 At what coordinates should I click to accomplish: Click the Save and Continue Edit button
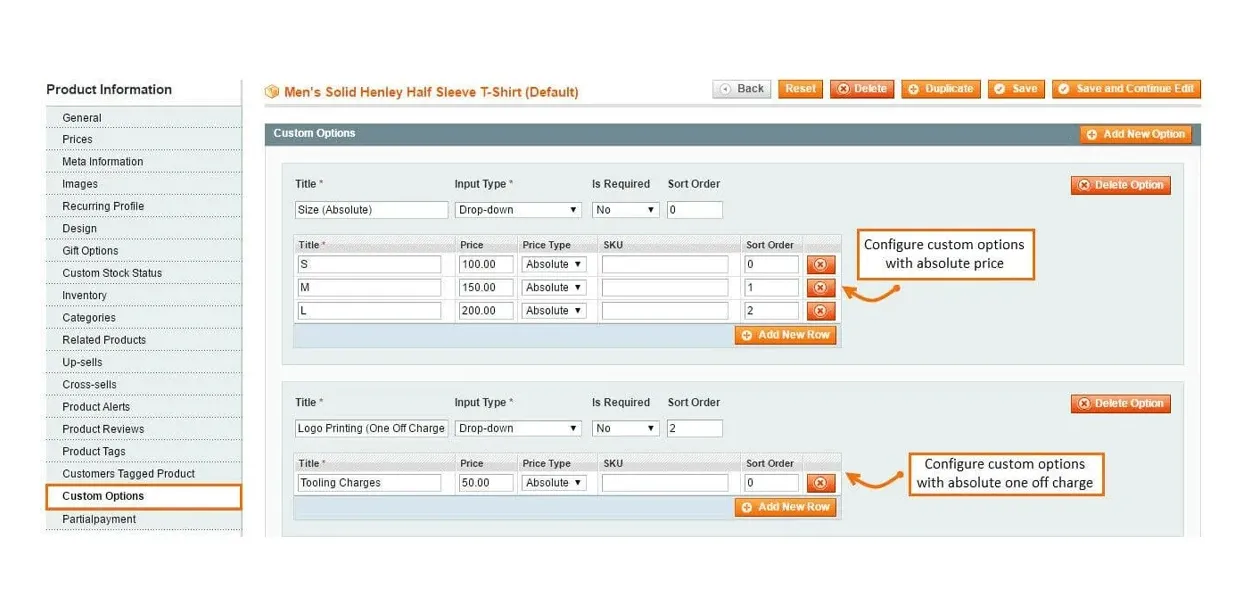tap(1126, 89)
